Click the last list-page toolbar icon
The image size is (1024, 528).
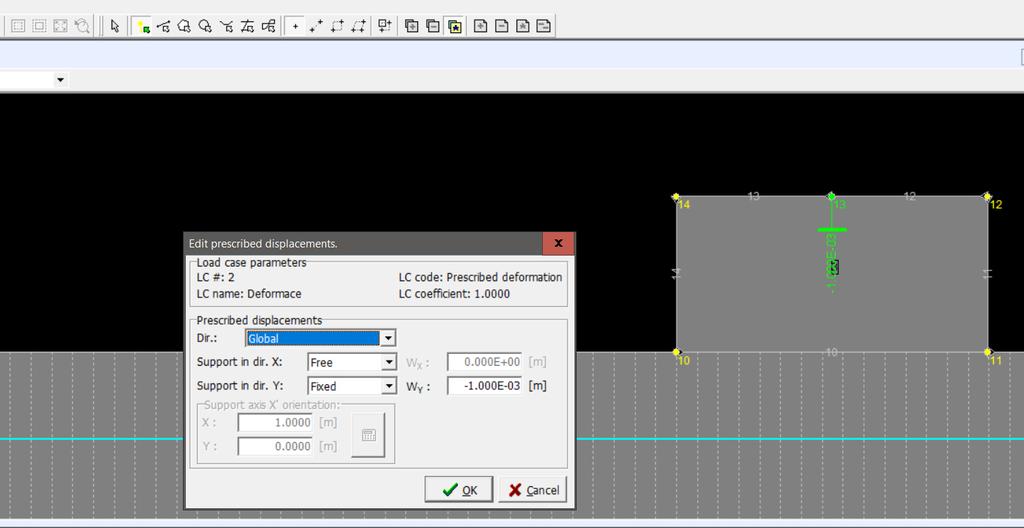(x=543, y=26)
